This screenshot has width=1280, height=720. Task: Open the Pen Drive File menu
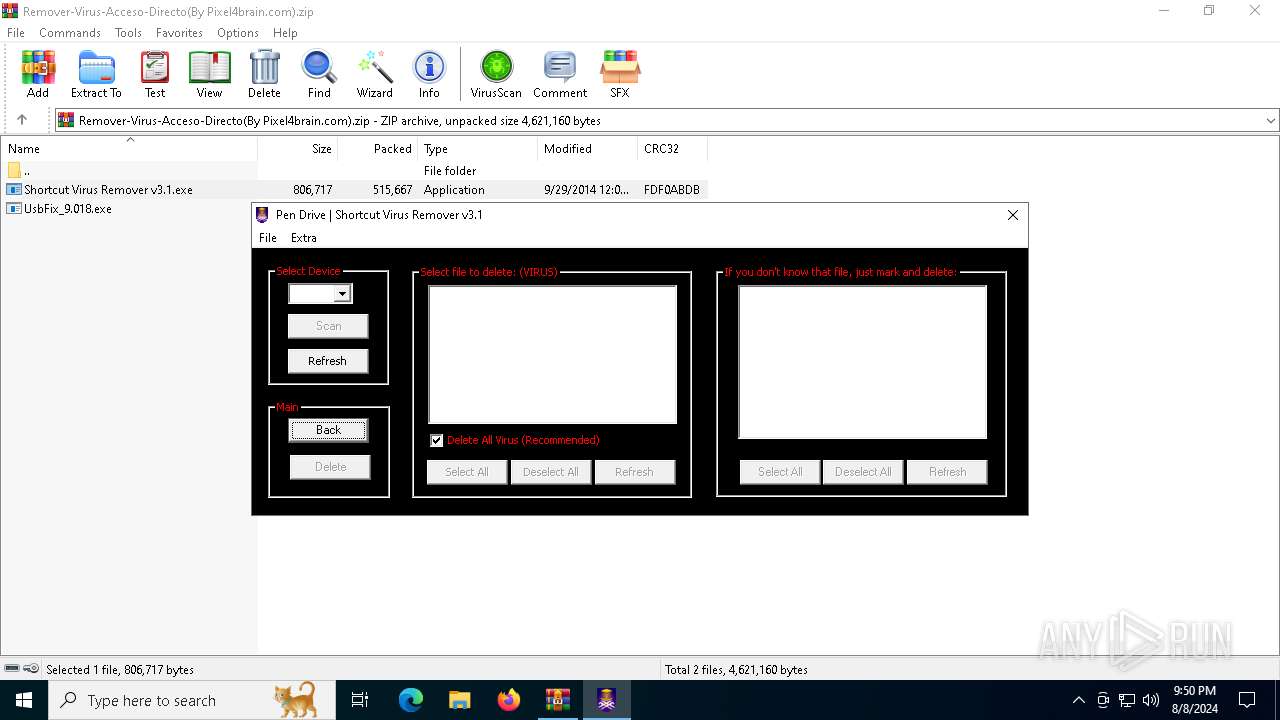(x=268, y=238)
